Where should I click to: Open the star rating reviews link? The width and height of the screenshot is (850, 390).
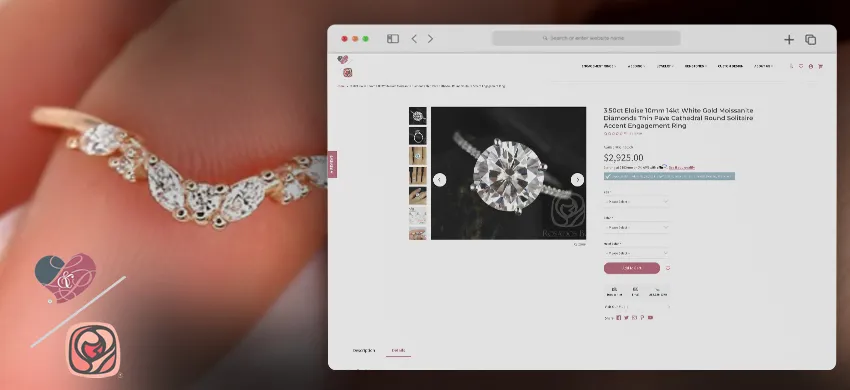coord(622,133)
